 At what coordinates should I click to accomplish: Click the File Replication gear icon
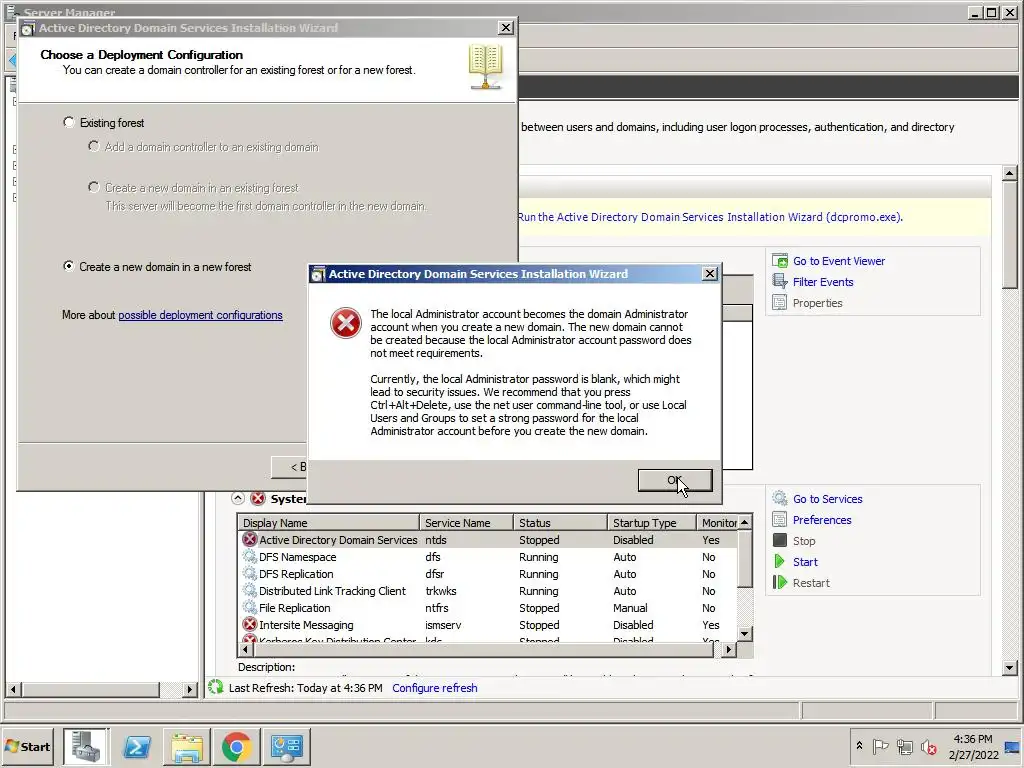click(x=249, y=607)
